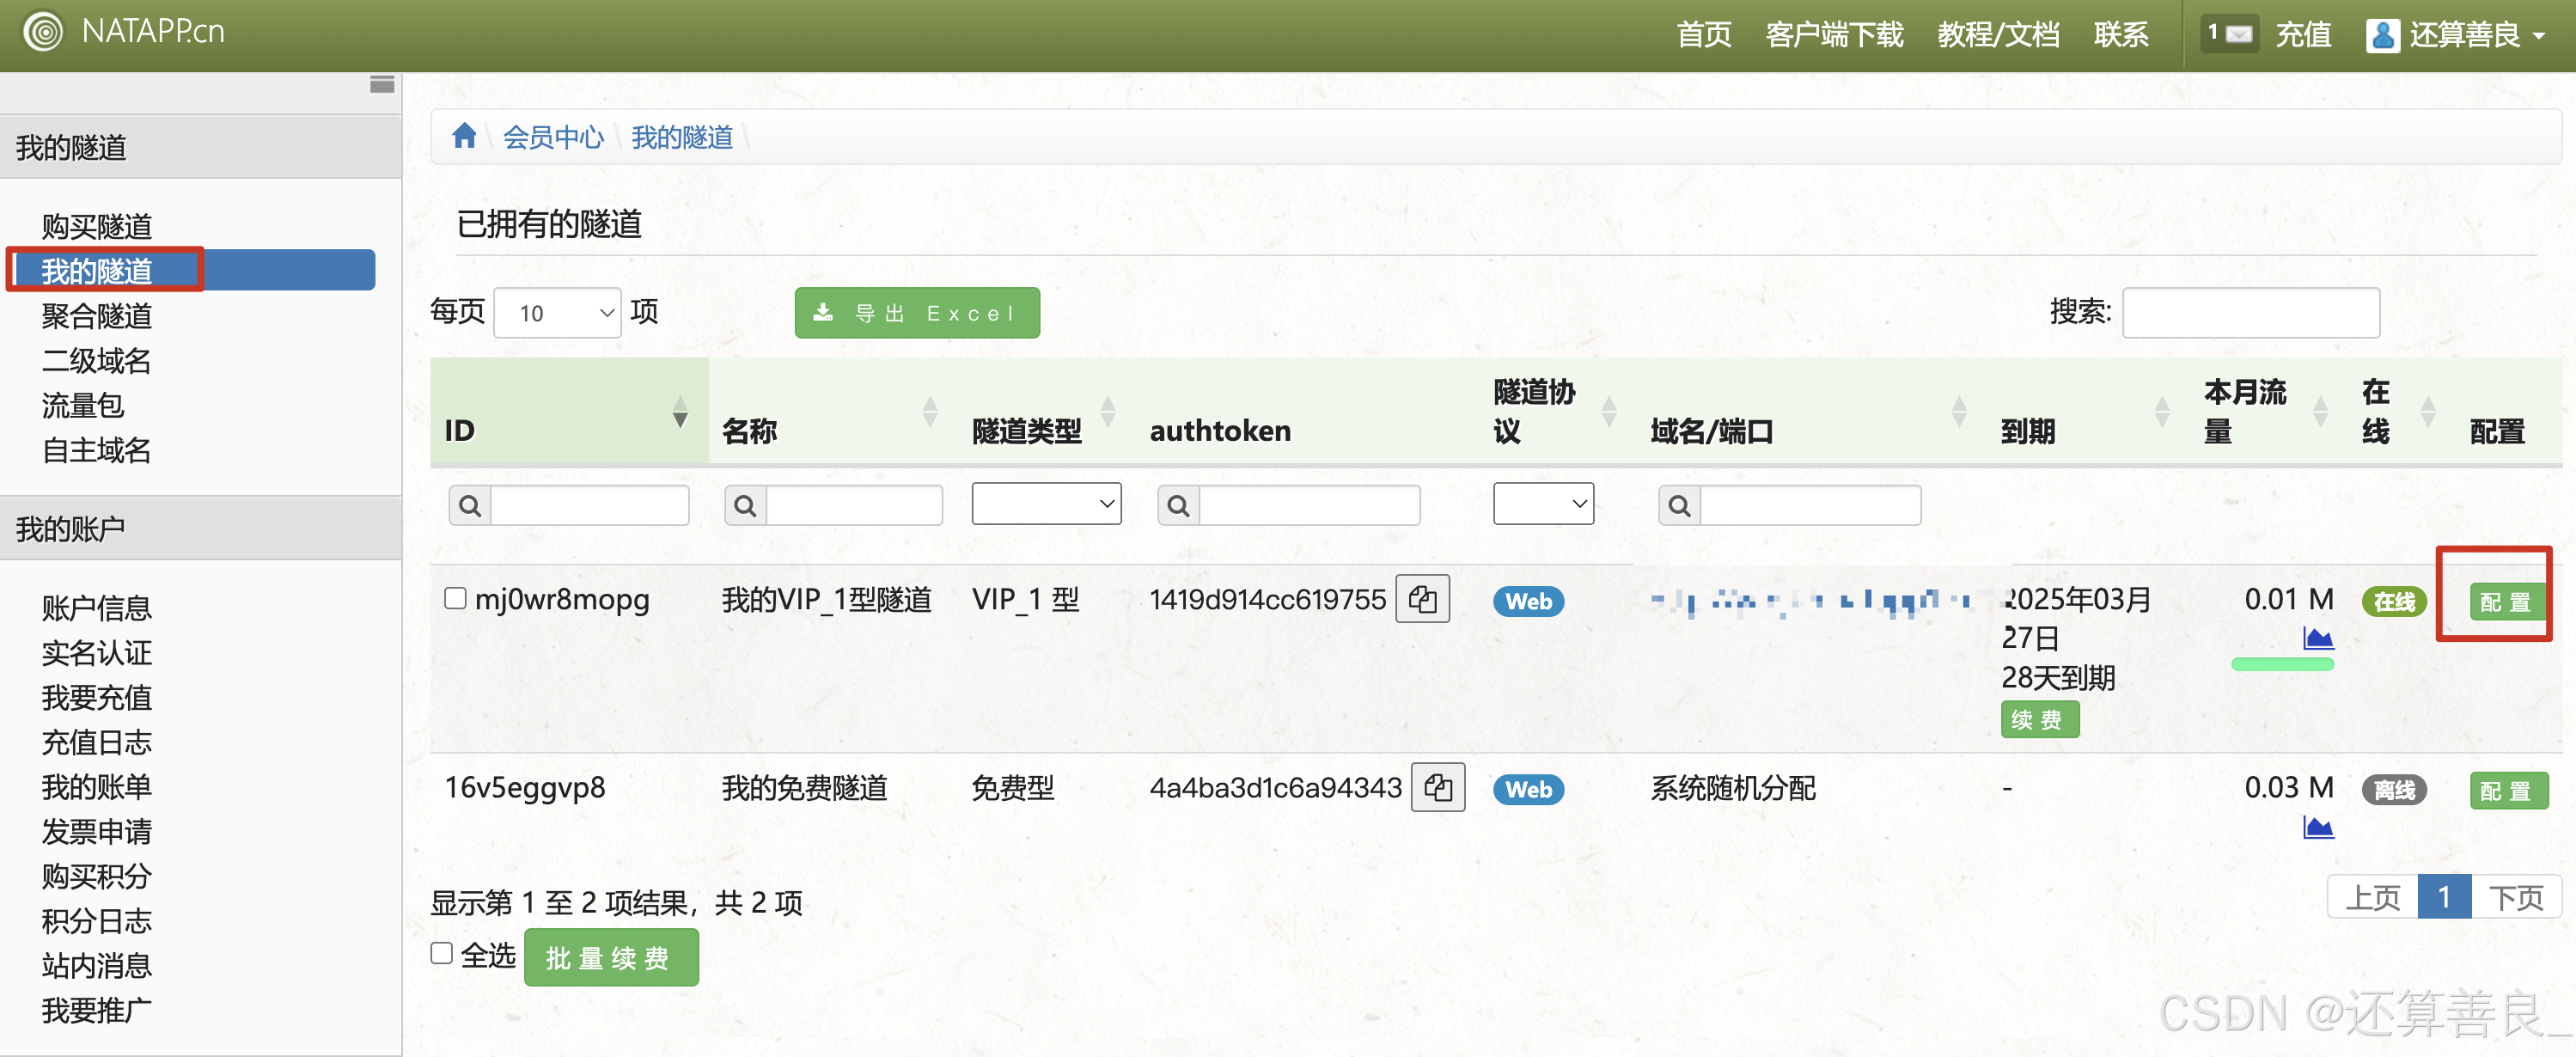
Task: Open traffic chart for 16v5eggvp8 tunnel
Action: 2317,827
